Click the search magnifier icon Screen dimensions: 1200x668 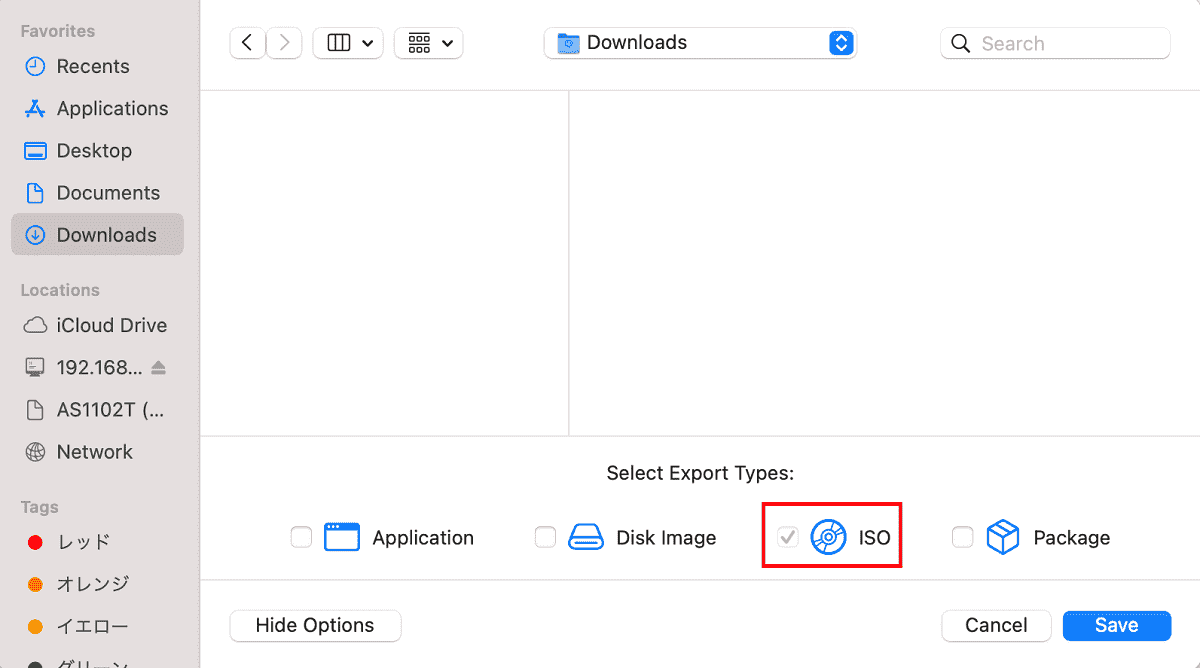click(961, 43)
